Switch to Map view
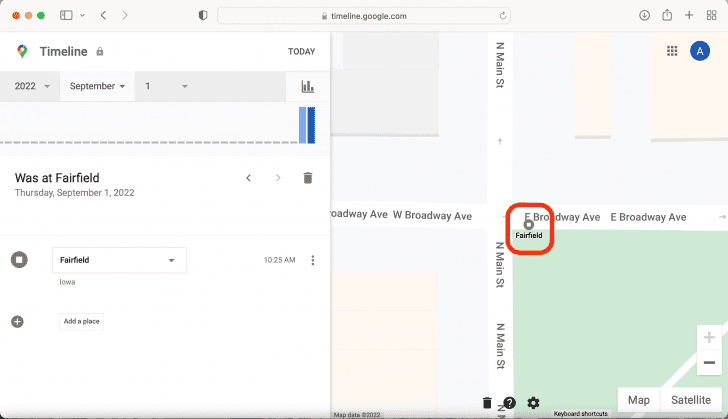Viewport: 728px width, 419px height. click(x=638, y=400)
